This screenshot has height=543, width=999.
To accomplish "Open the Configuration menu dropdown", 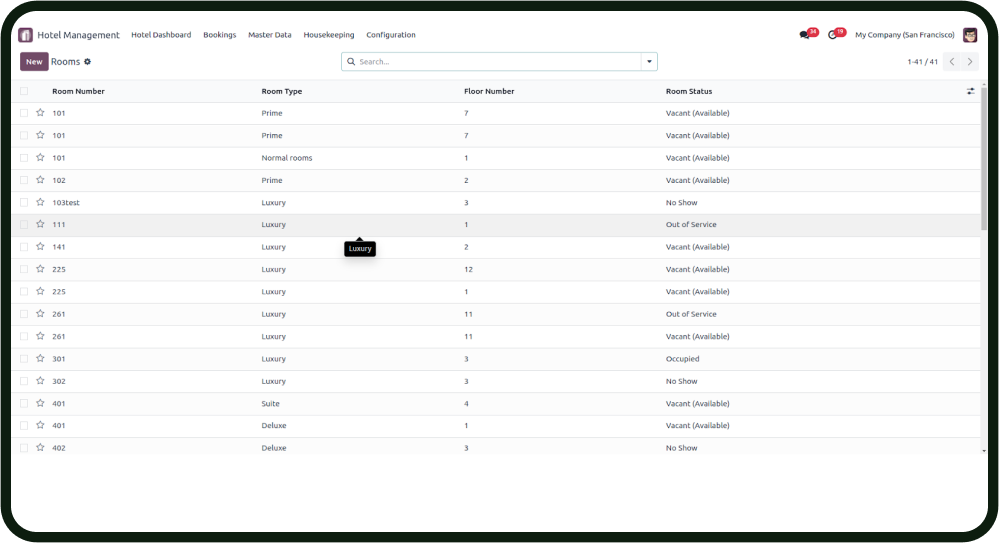I will (390, 35).
